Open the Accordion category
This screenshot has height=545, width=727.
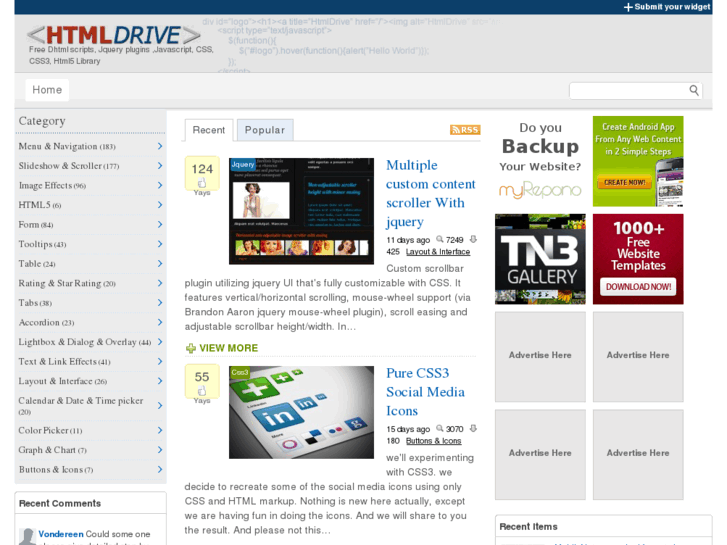(x=46, y=322)
